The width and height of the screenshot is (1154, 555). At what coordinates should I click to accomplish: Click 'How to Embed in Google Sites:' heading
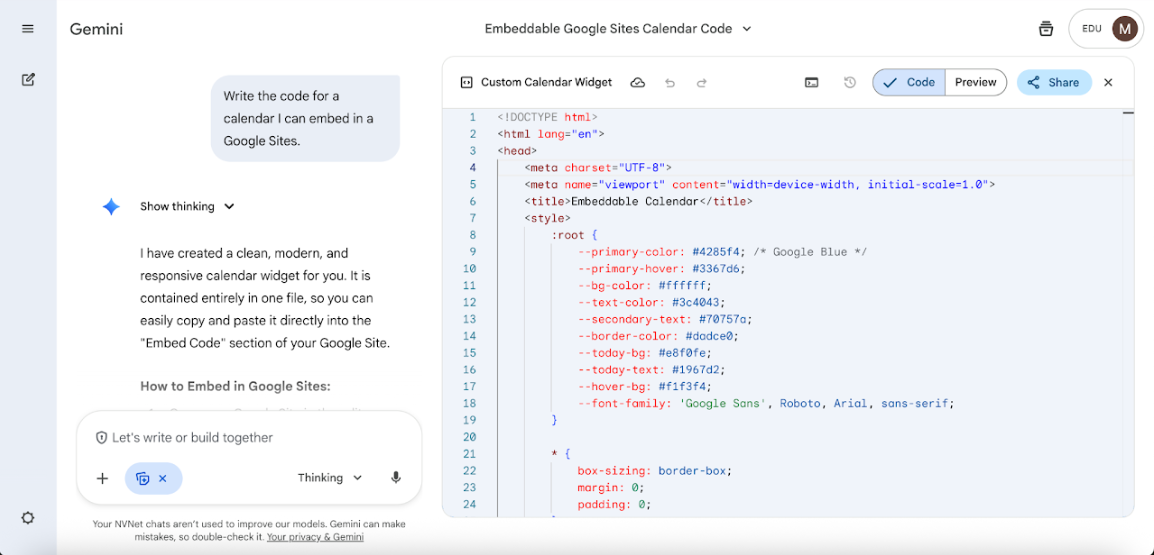[236, 386]
